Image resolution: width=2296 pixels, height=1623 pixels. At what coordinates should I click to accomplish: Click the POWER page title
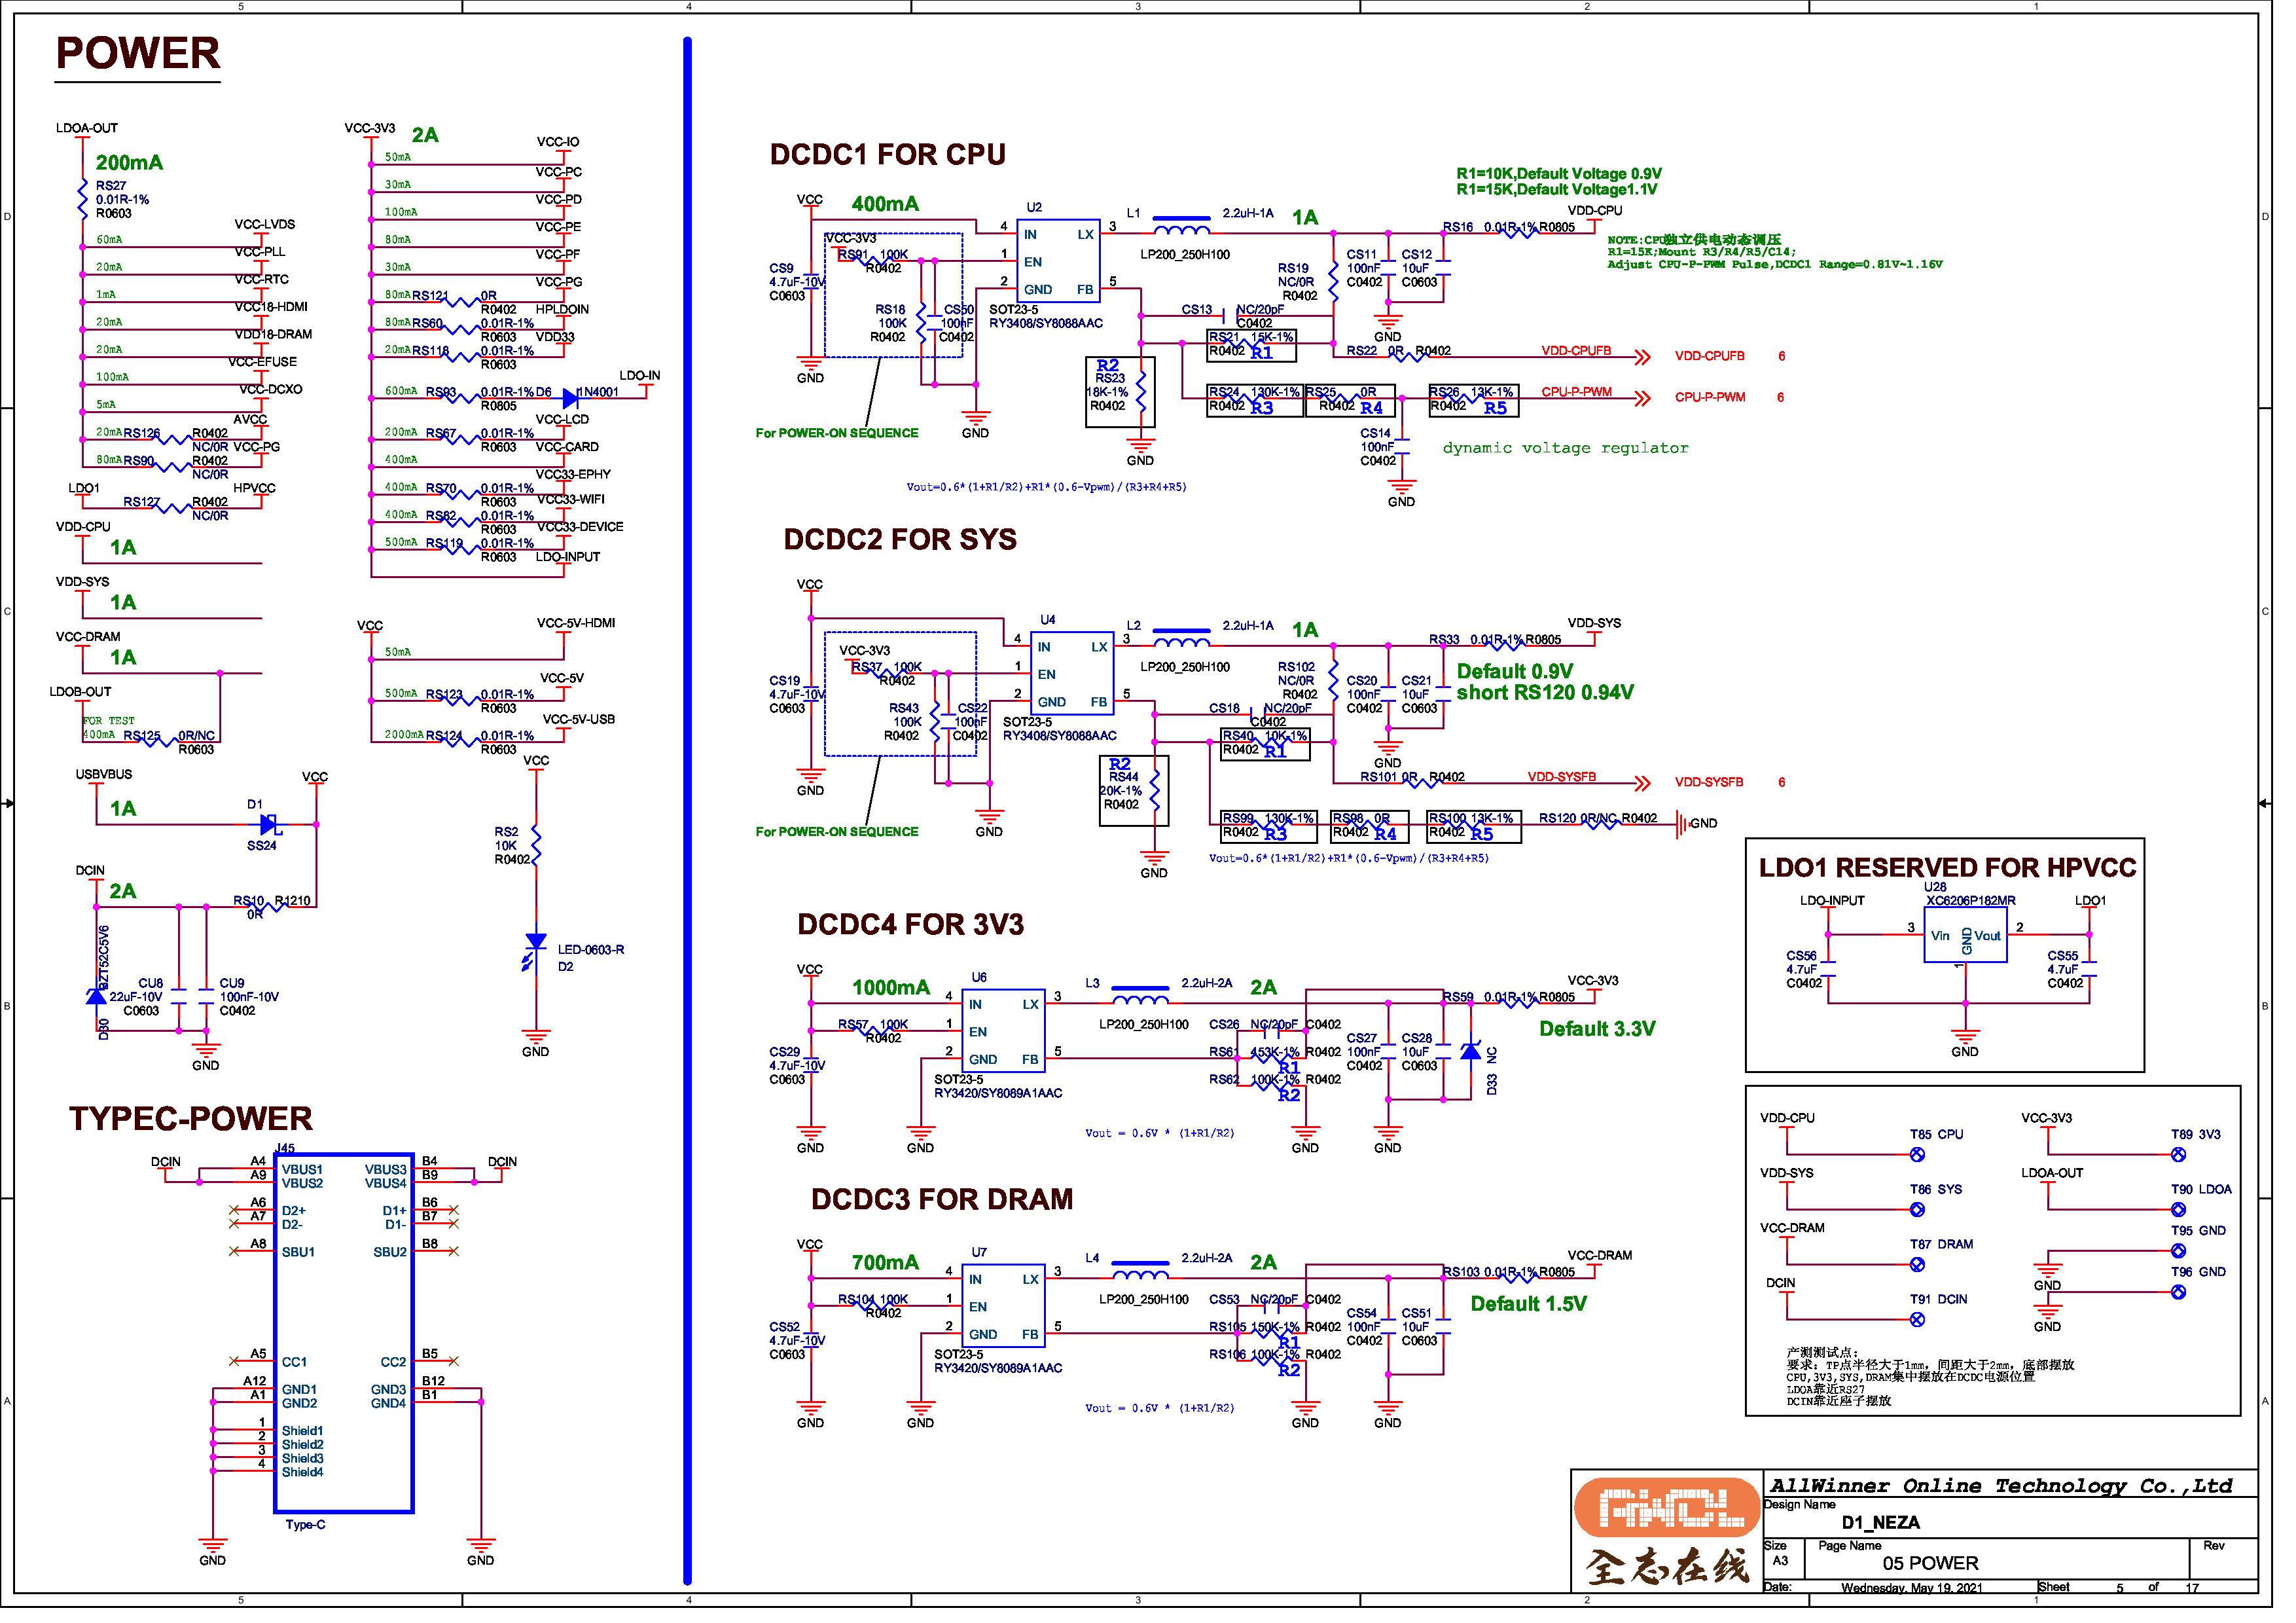pyautogui.click(x=139, y=54)
